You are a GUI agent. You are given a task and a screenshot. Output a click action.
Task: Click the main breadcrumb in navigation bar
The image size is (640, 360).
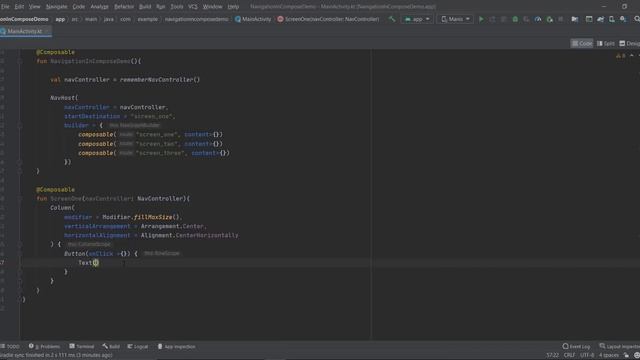click(x=91, y=19)
